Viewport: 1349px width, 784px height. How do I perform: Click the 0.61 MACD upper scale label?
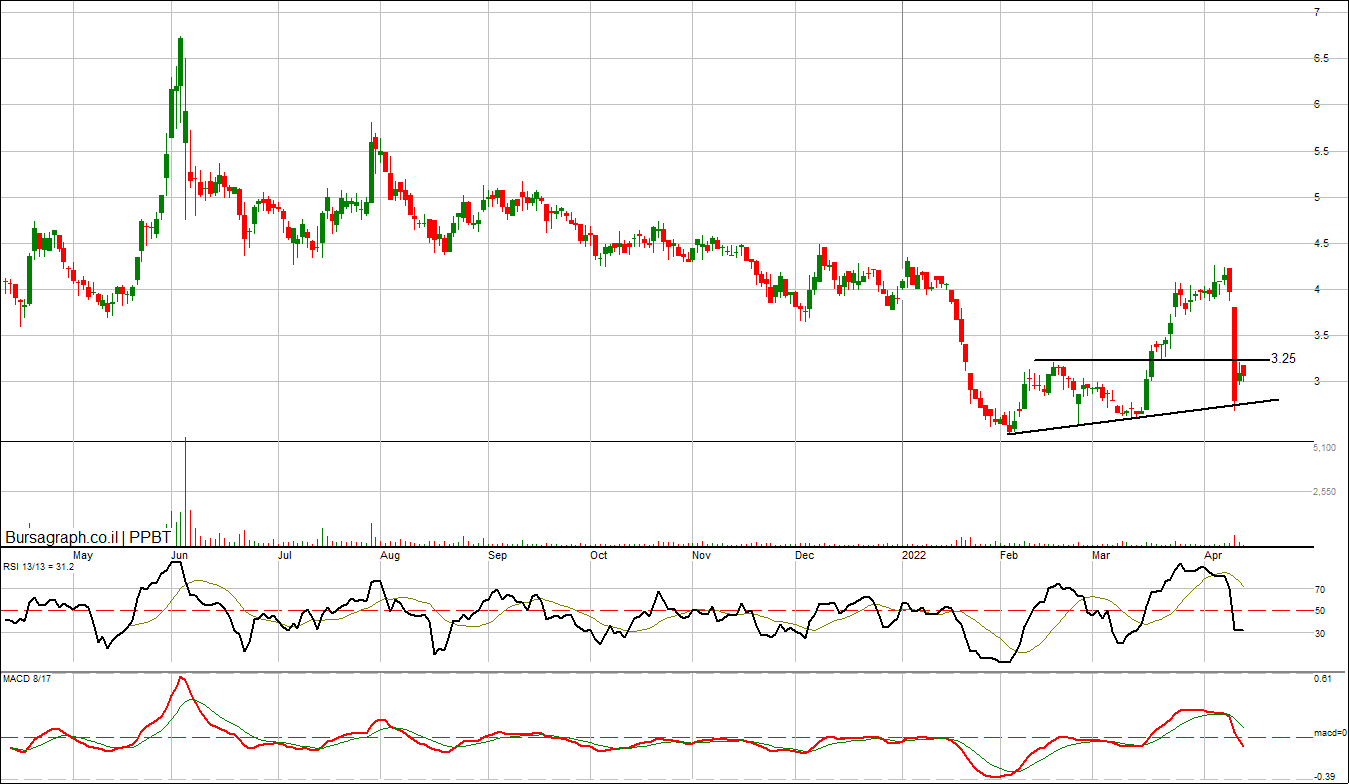(1322, 680)
